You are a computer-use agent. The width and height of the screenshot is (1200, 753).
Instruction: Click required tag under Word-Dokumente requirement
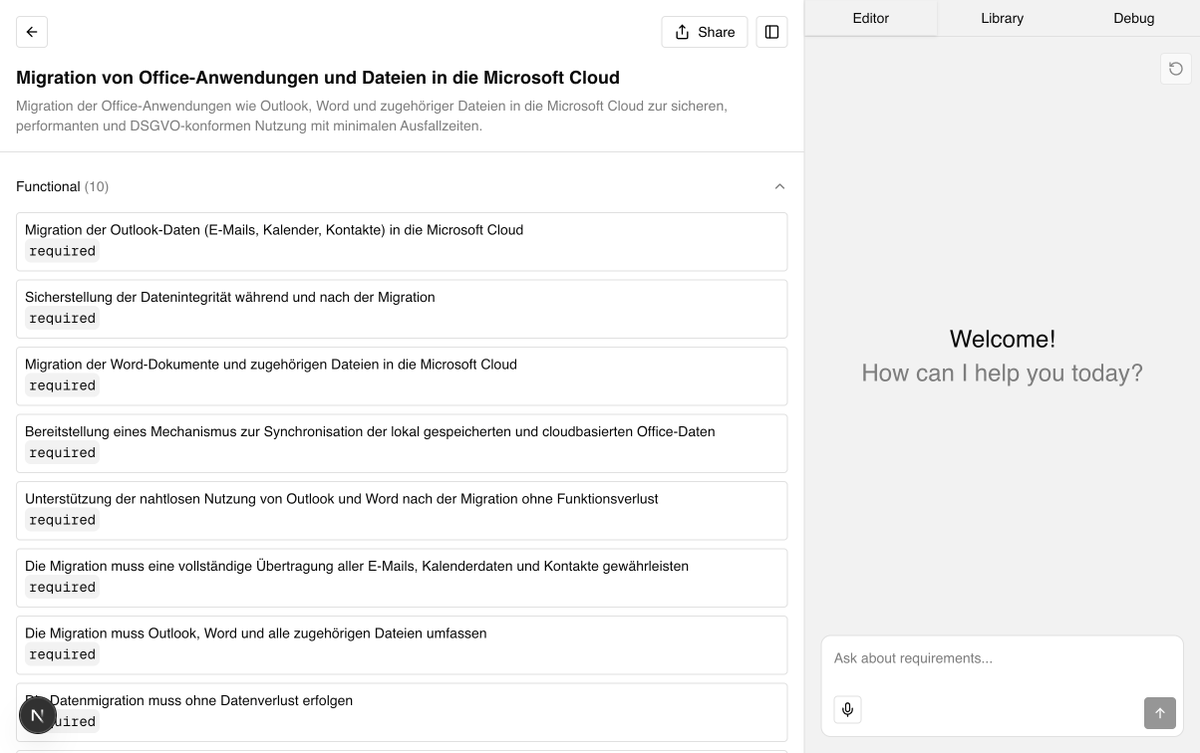[62, 386]
